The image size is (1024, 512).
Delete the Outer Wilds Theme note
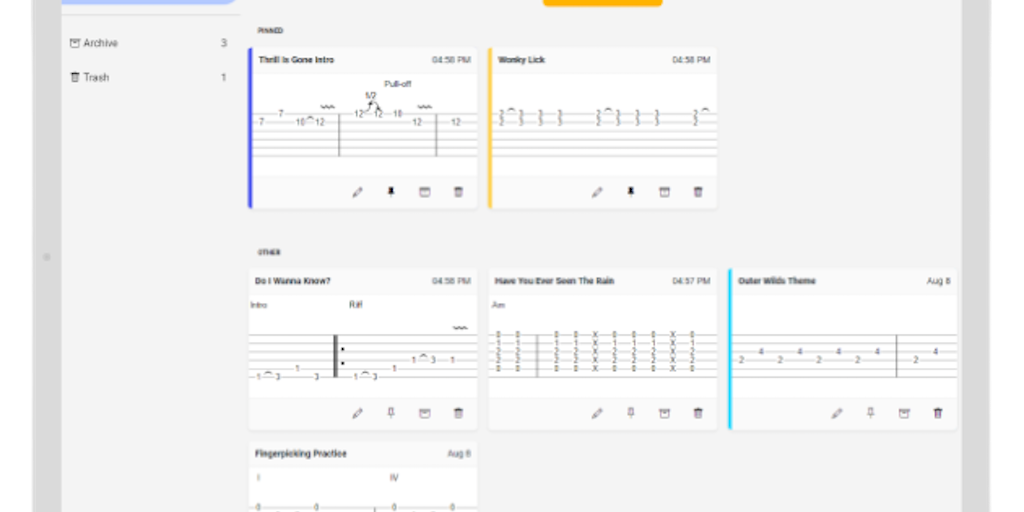[x=938, y=413]
